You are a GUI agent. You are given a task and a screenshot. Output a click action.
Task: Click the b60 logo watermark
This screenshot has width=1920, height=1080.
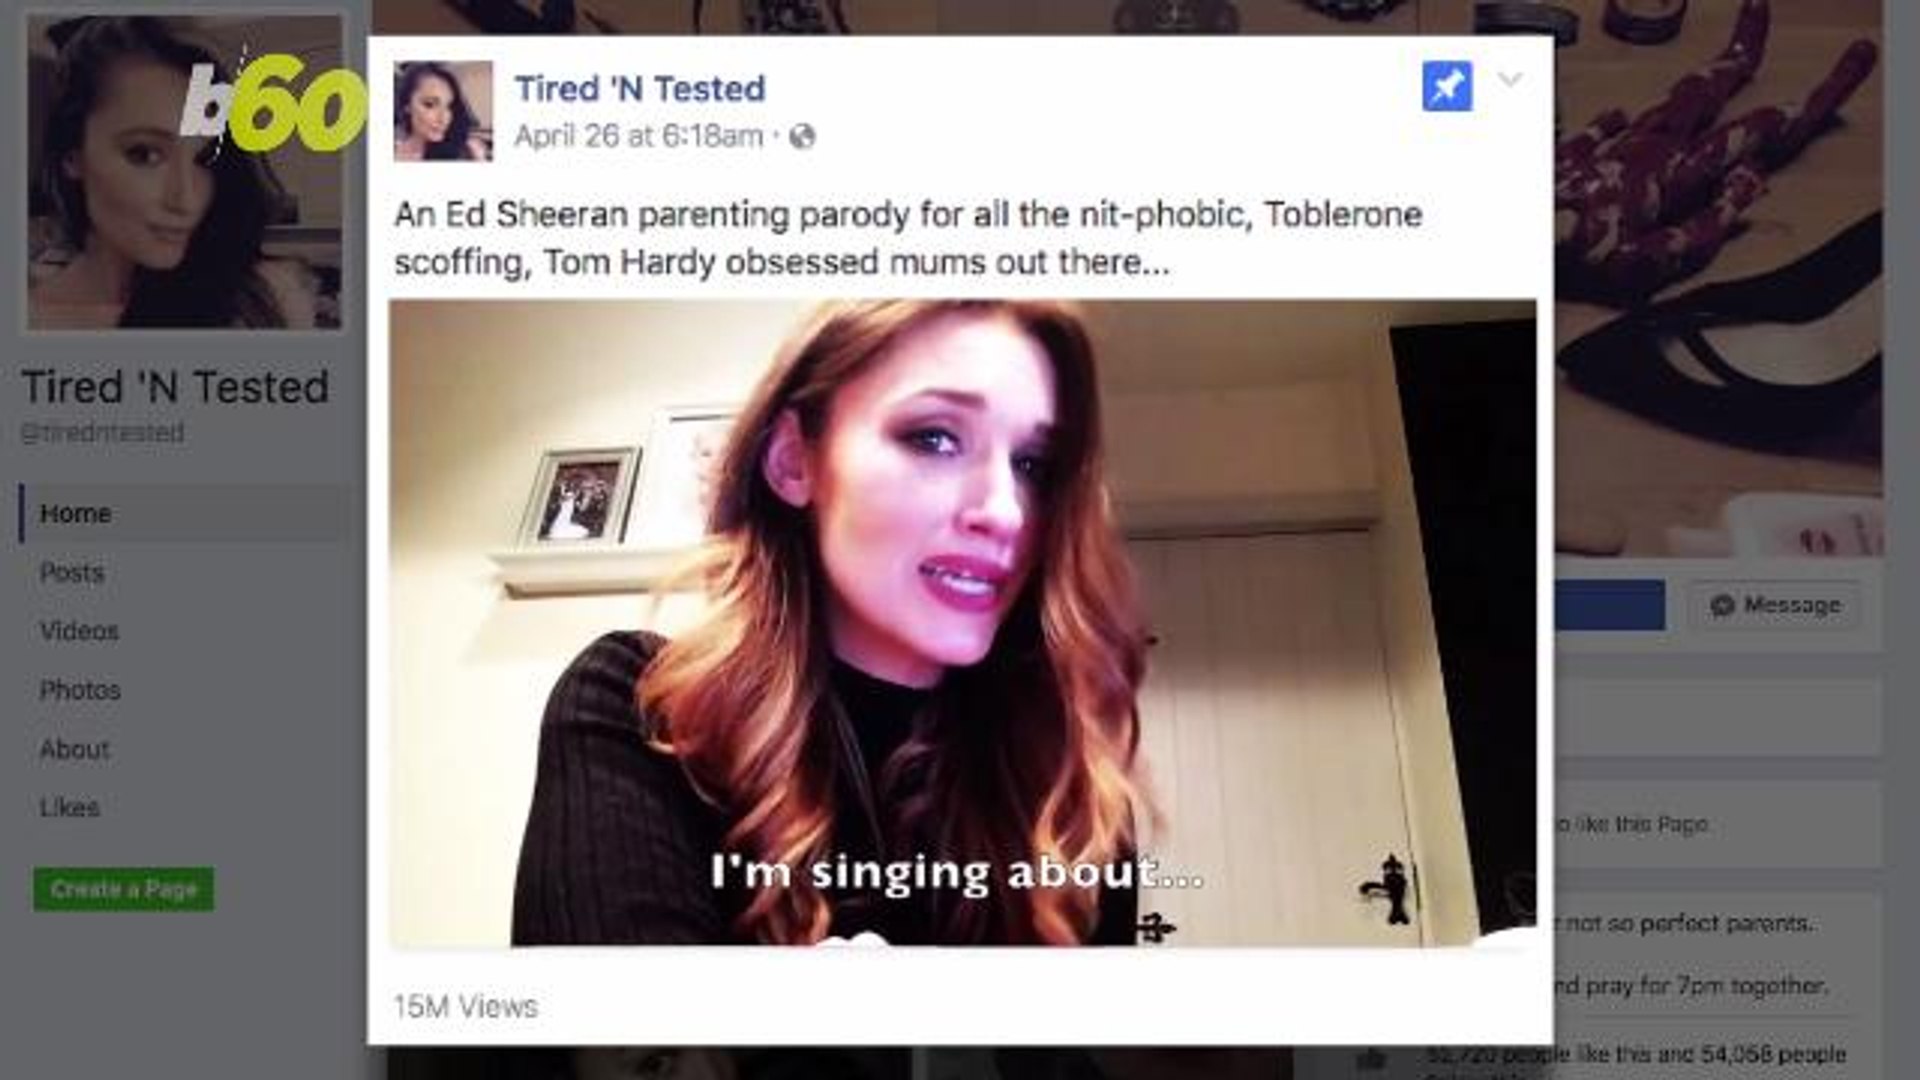pos(272,103)
